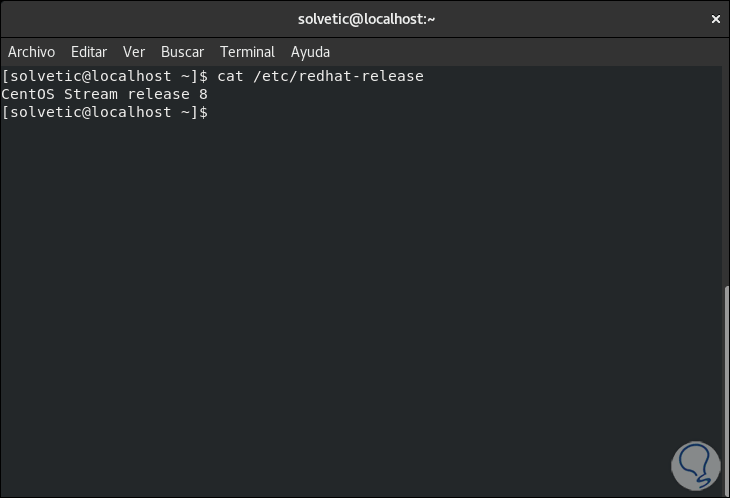The width and height of the screenshot is (730, 498).
Task: Open the Editar menu
Action: click(89, 52)
